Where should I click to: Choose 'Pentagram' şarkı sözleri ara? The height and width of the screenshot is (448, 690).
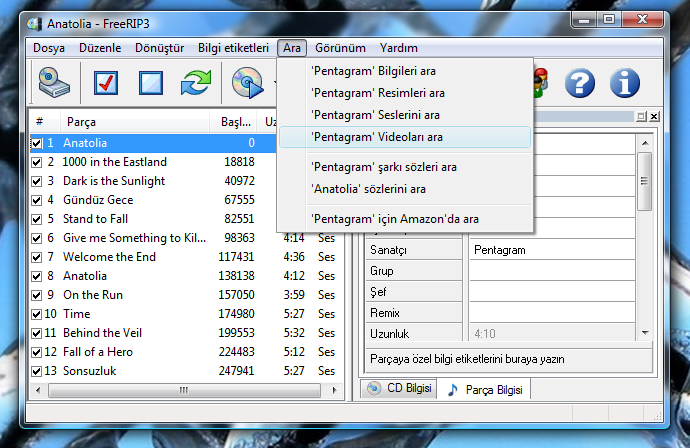point(405,167)
